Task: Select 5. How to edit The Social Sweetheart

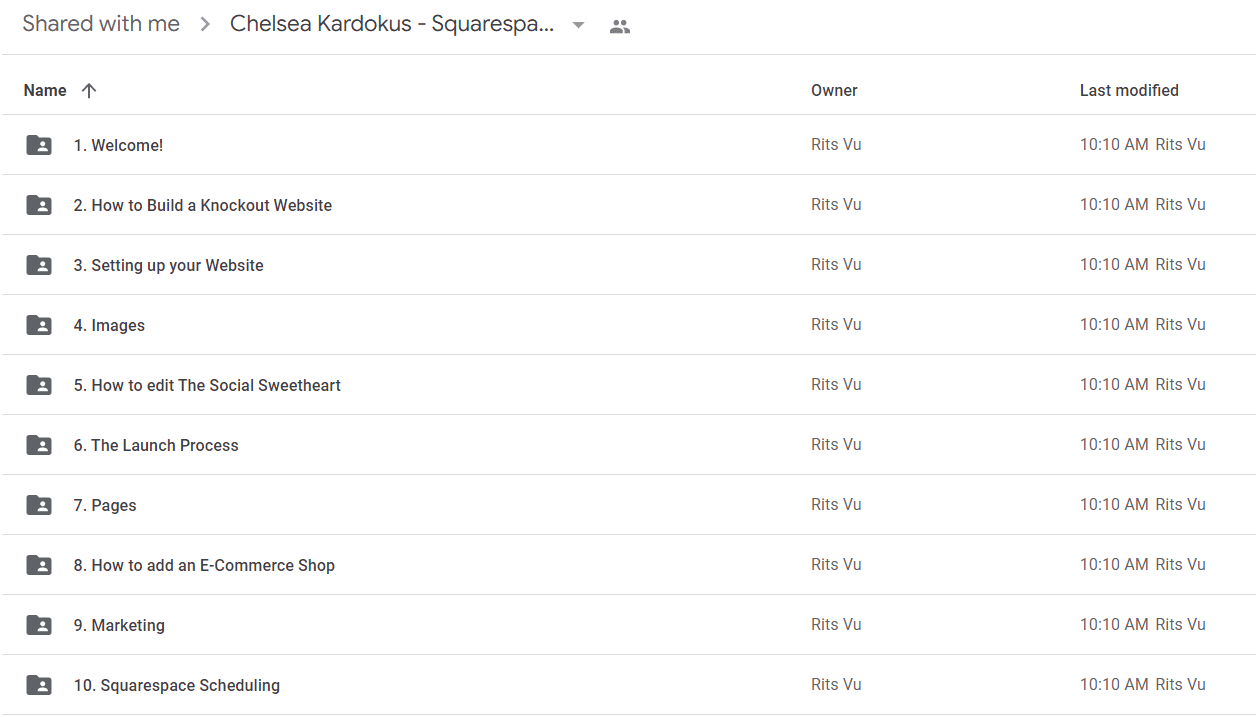Action: (628, 385)
